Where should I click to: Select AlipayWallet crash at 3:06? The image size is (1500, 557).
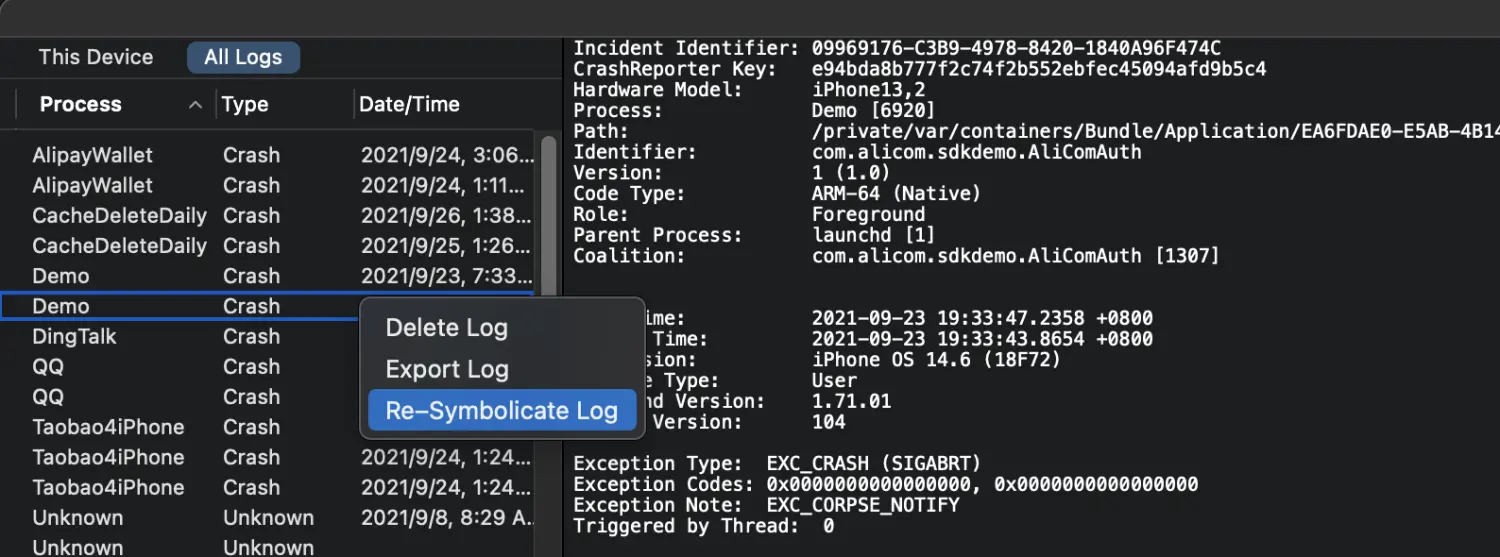click(93, 155)
